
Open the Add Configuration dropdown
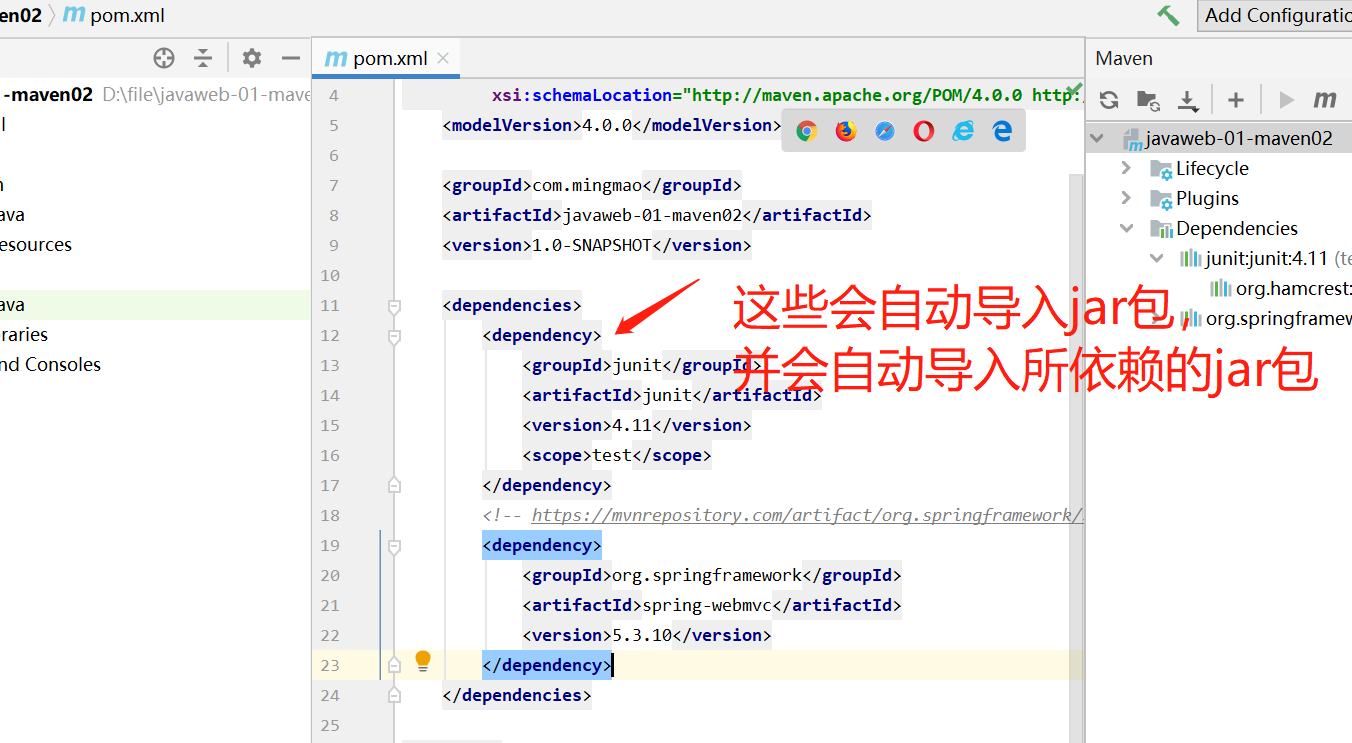point(1275,15)
